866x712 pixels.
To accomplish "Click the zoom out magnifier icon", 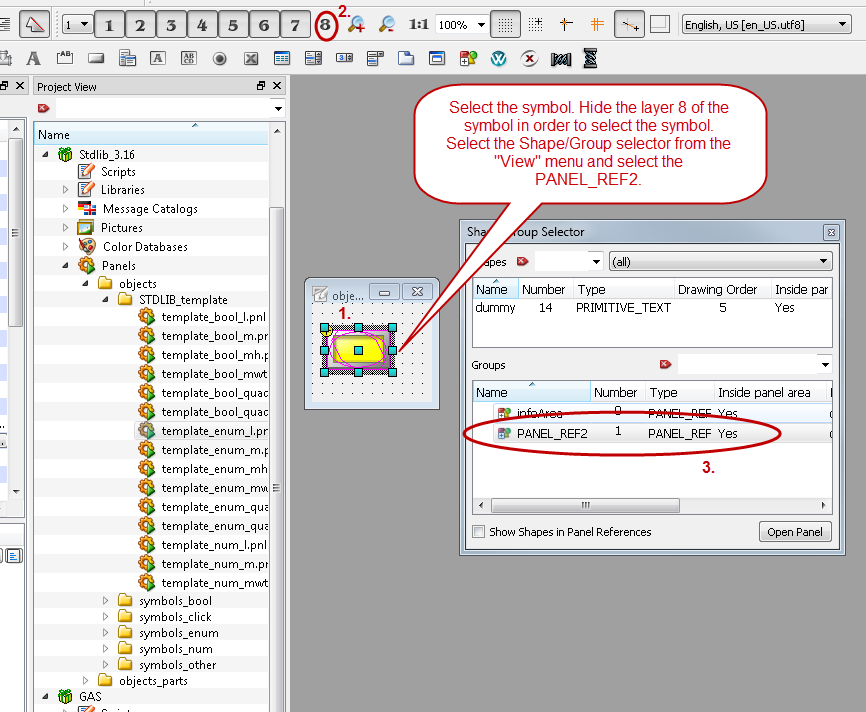I will tap(387, 25).
